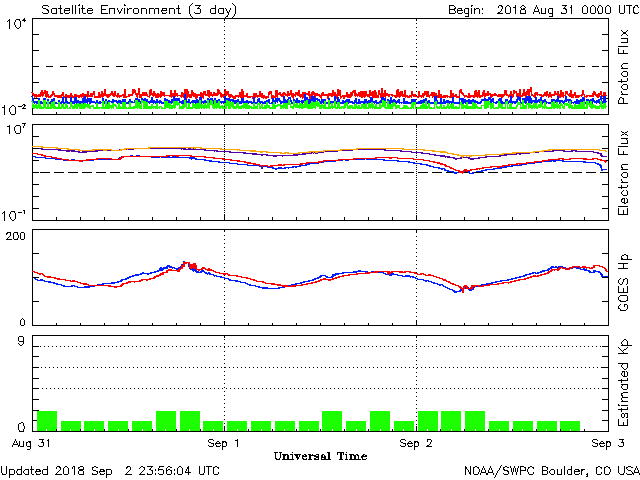
Task: Click the 'Sep 2' date label
Action: [416, 443]
